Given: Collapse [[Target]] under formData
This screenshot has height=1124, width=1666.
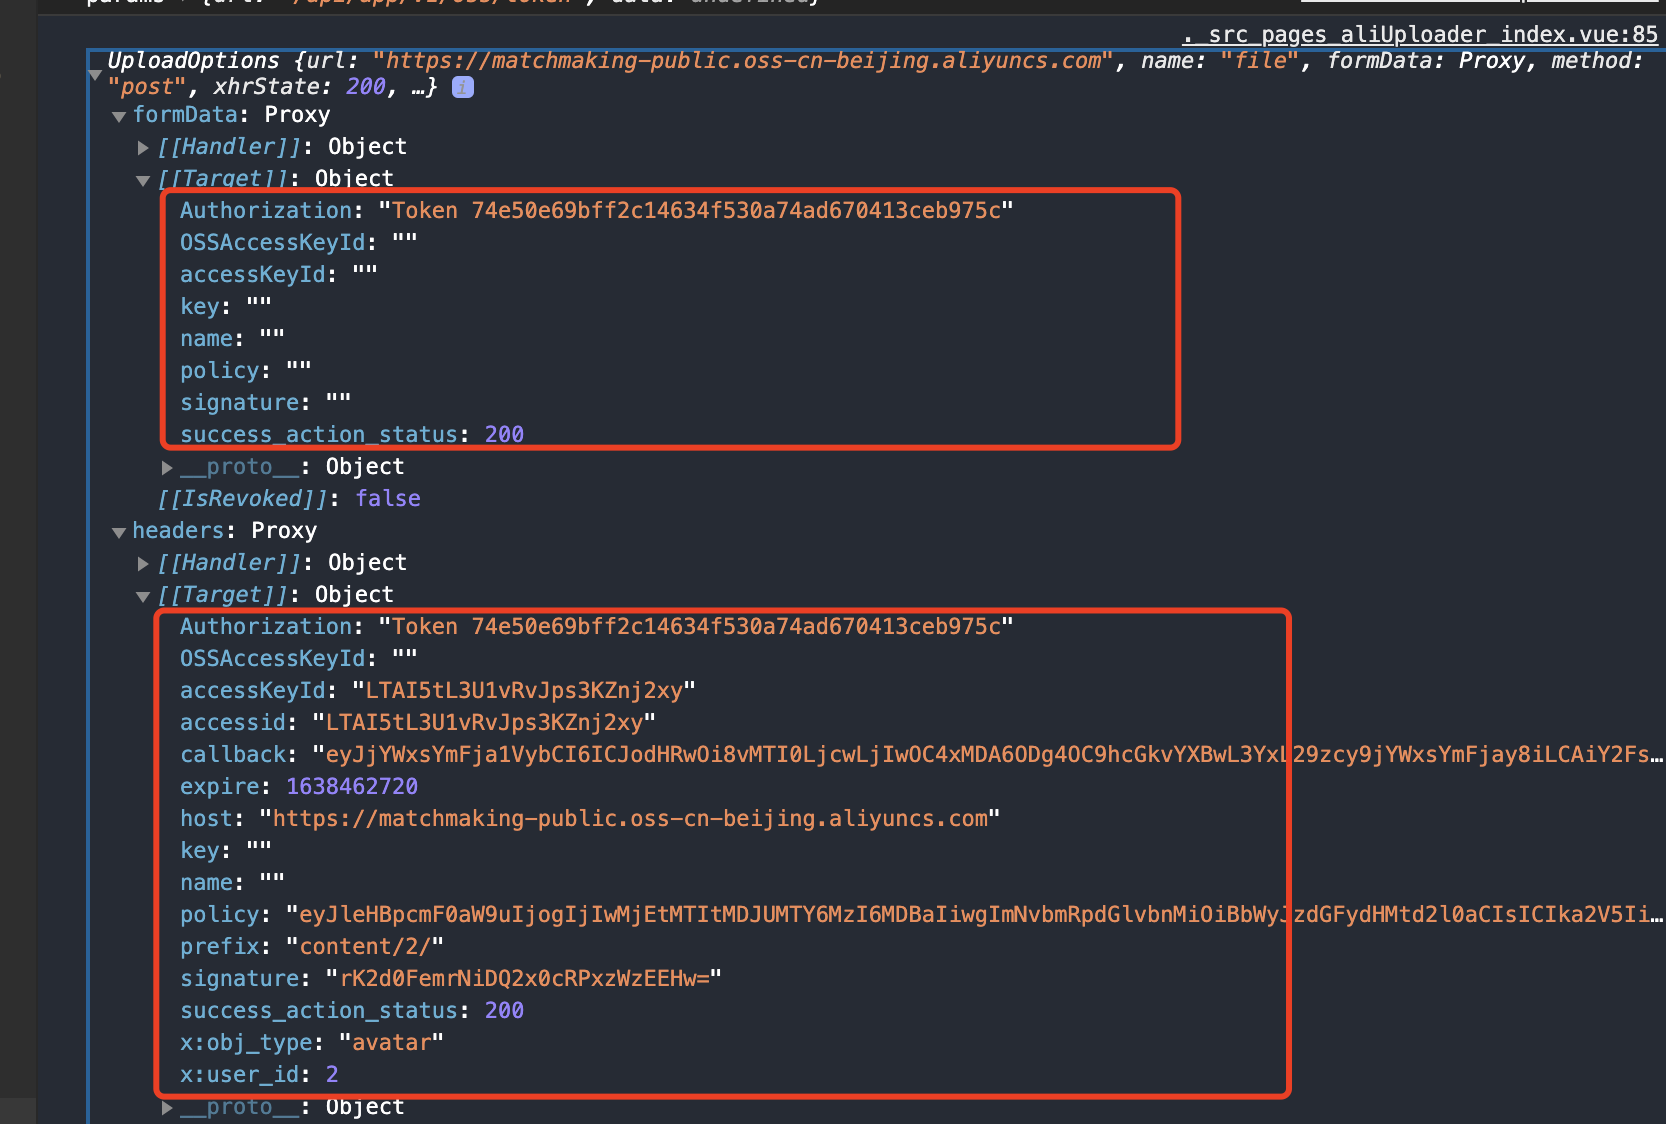Looking at the screenshot, I should (143, 180).
